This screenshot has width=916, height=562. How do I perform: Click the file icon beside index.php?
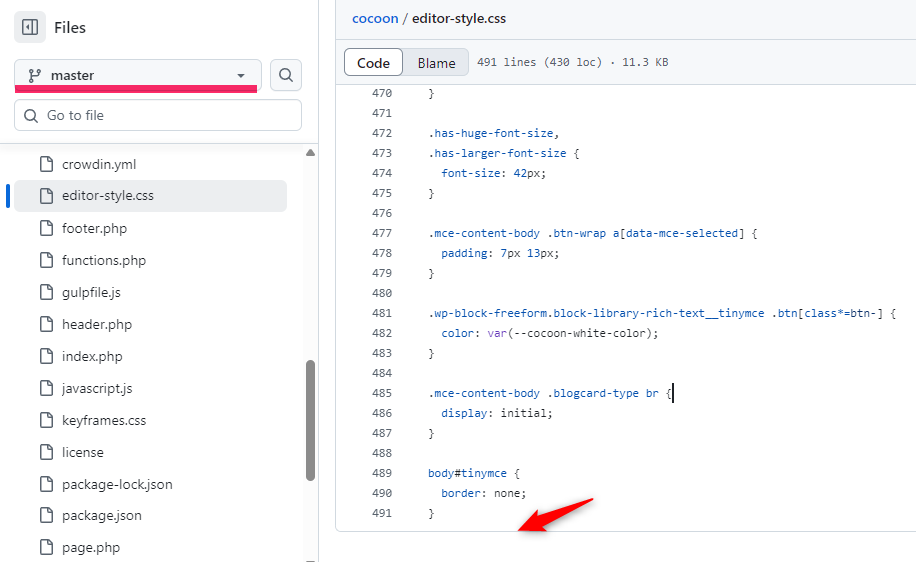[x=46, y=356]
